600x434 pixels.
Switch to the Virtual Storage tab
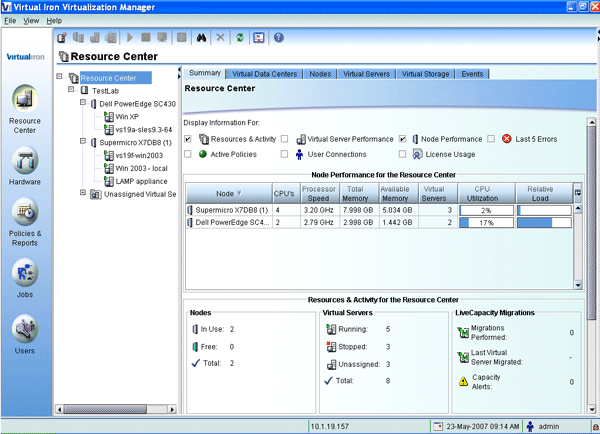(425, 74)
